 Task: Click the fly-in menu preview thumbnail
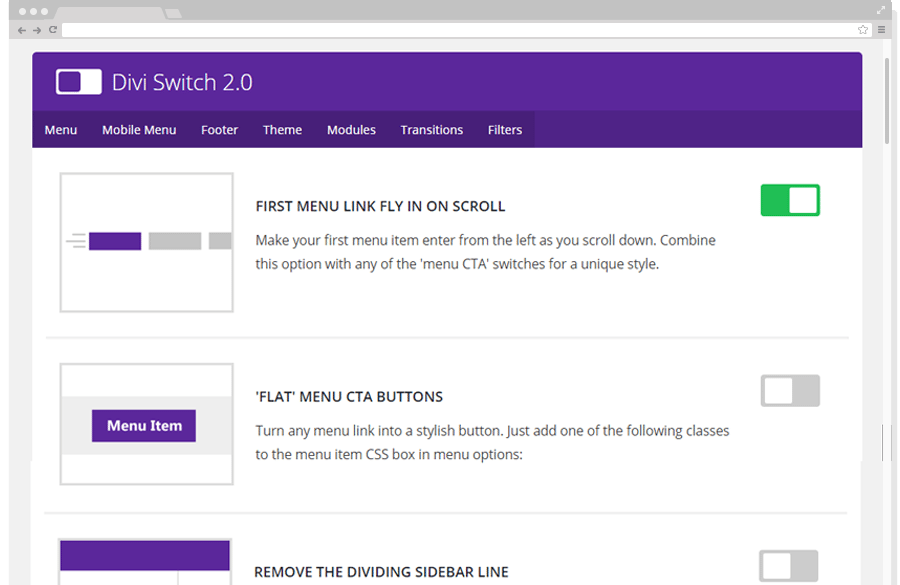click(x=146, y=242)
